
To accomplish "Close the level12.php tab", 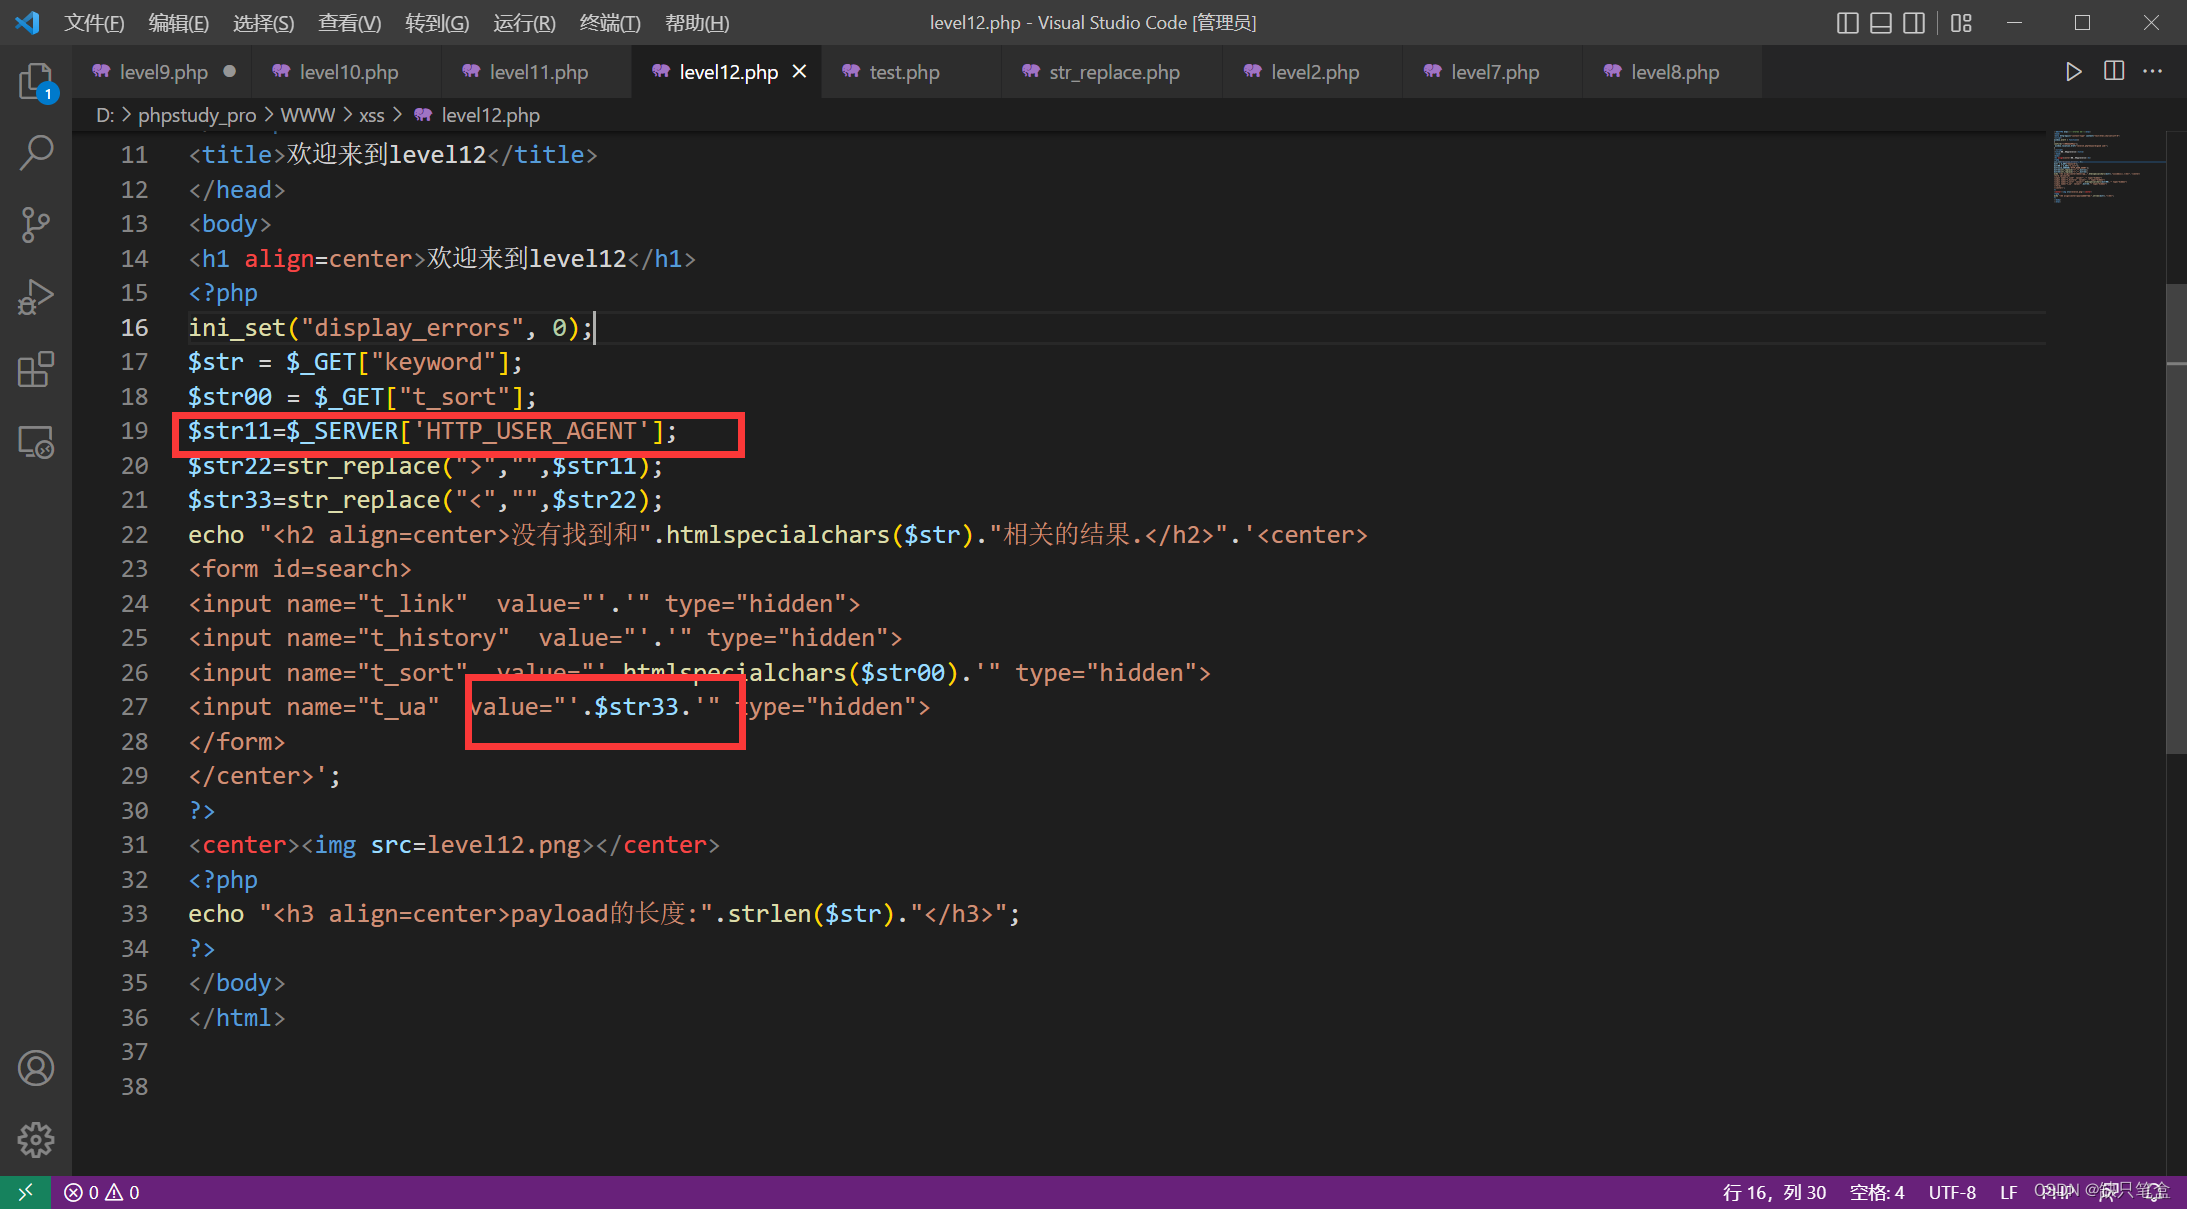I will (799, 71).
